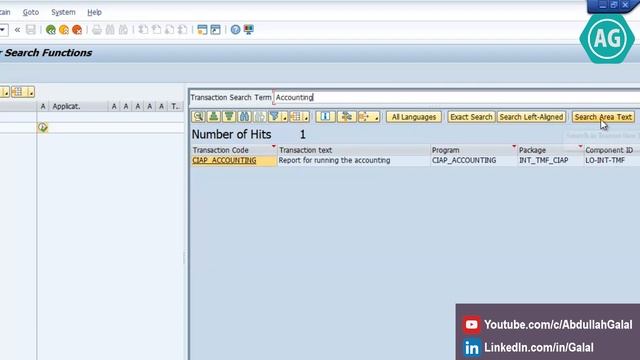Select the 'Report for running the accounting' cell
The height and width of the screenshot is (360, 640).
point(354,160)
